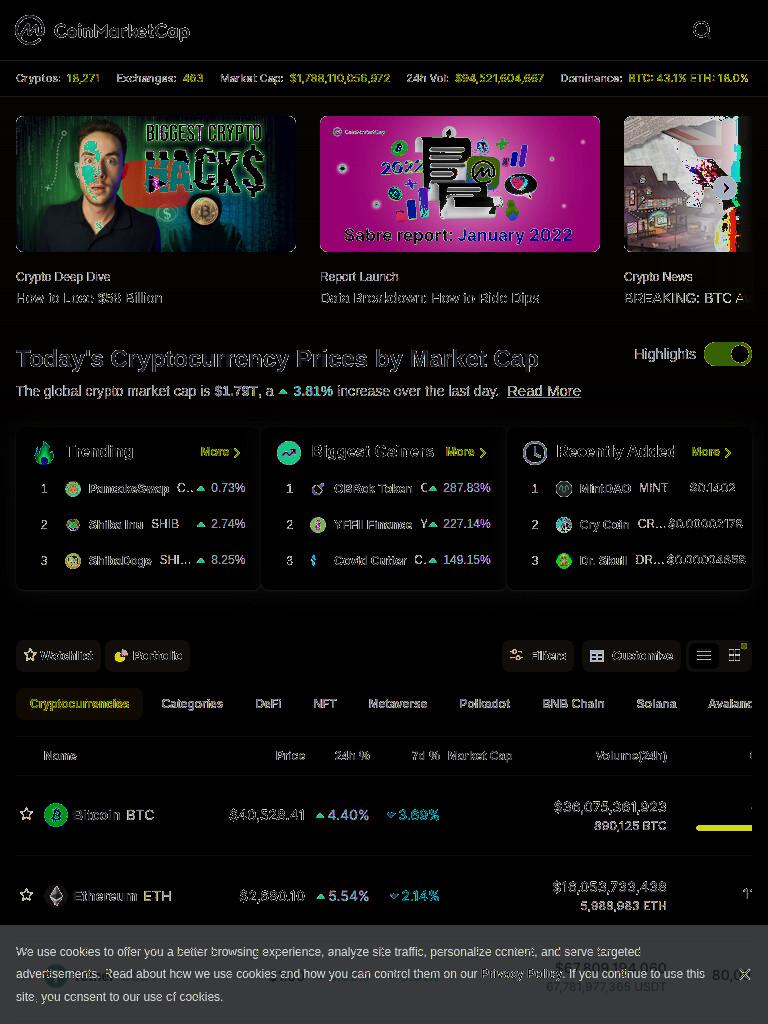
Task: Sort by the Volume(24h) column header
Action: coord(631,756)
